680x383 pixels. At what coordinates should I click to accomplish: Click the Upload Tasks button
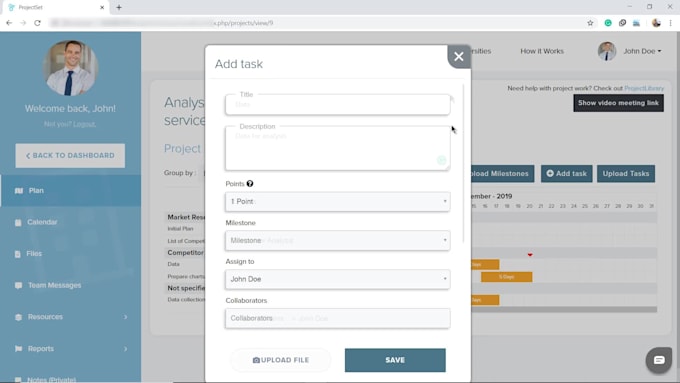[626, 173]
